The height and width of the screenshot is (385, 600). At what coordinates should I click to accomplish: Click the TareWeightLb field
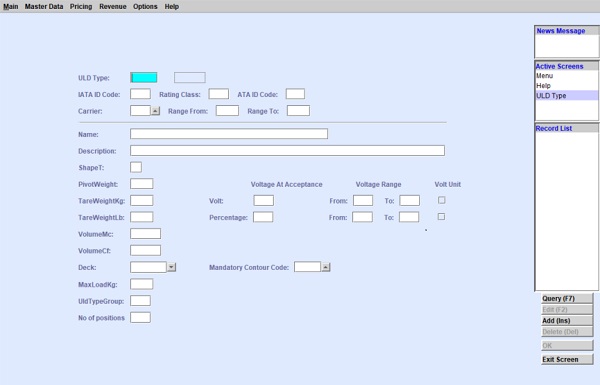click(x=142, y=217)
